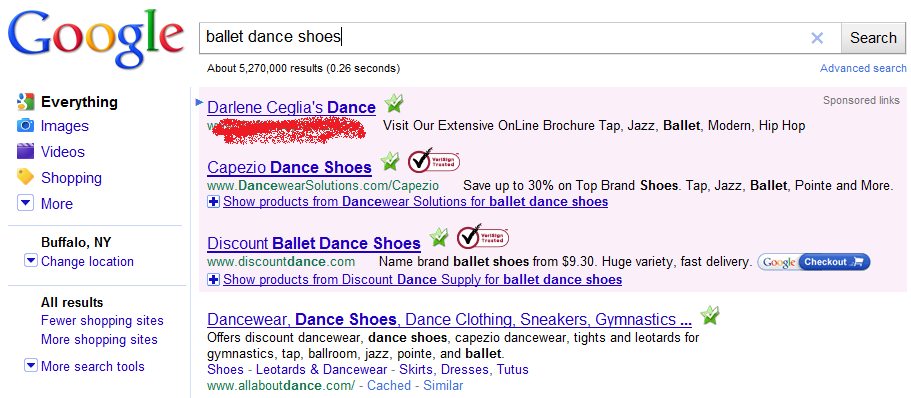This screenshot has height=398, width=911.
Task: Click More search tools link
Action: point(92,367)
